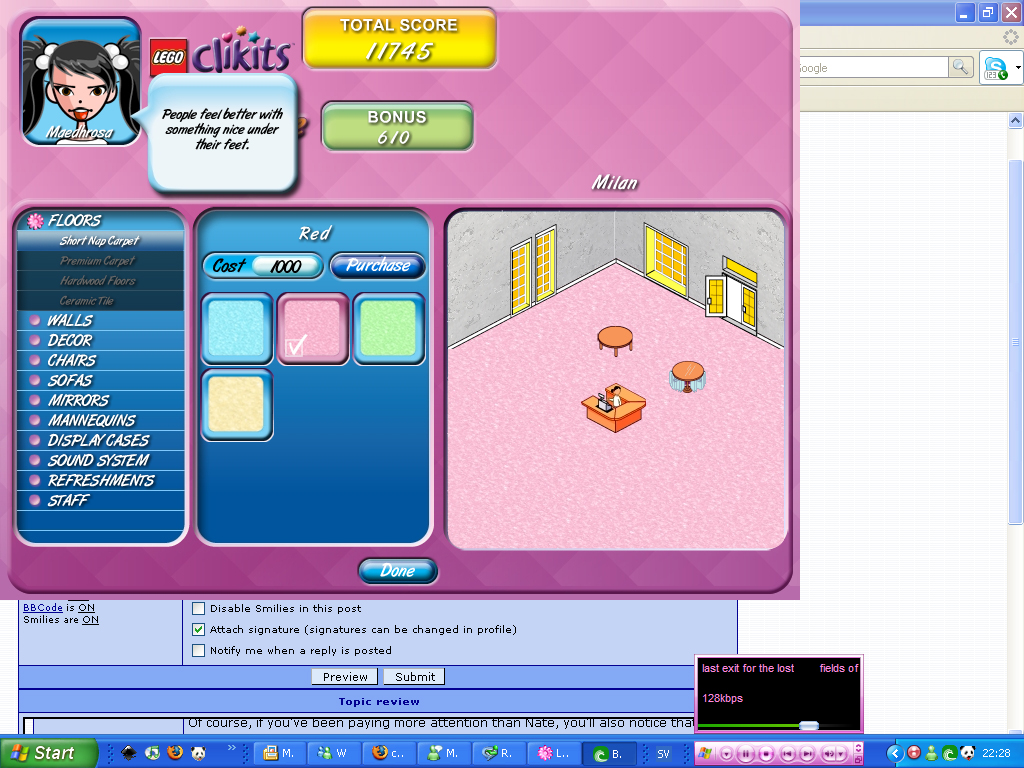Click the browser Google search field
Image resolution: width=1024 pixels, height=768 pixels.
coord(874,68)
